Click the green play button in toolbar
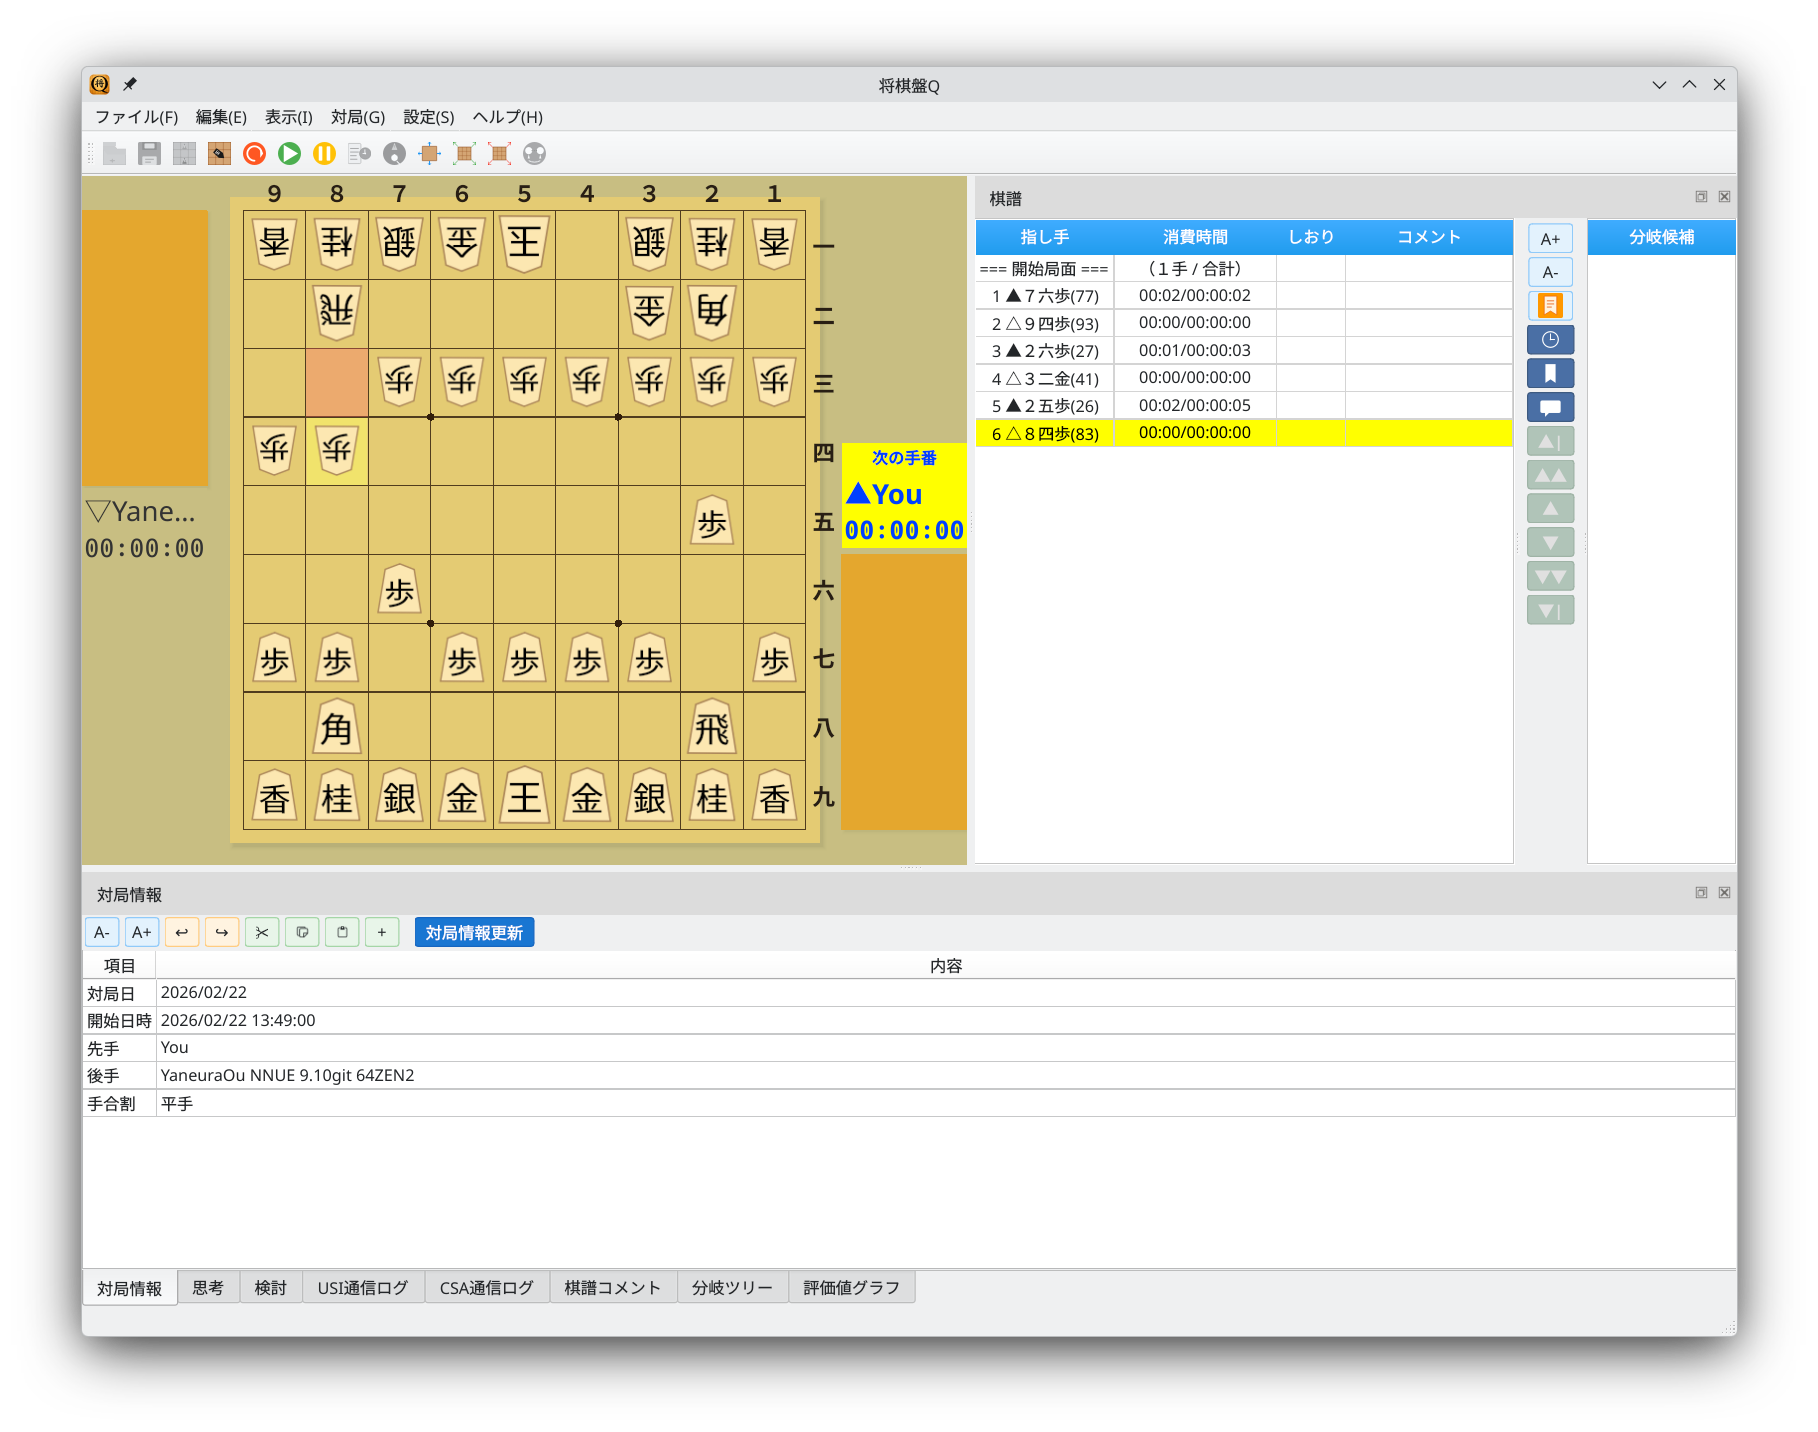Screen dimensions: 1818x1432 pos(289,153)
